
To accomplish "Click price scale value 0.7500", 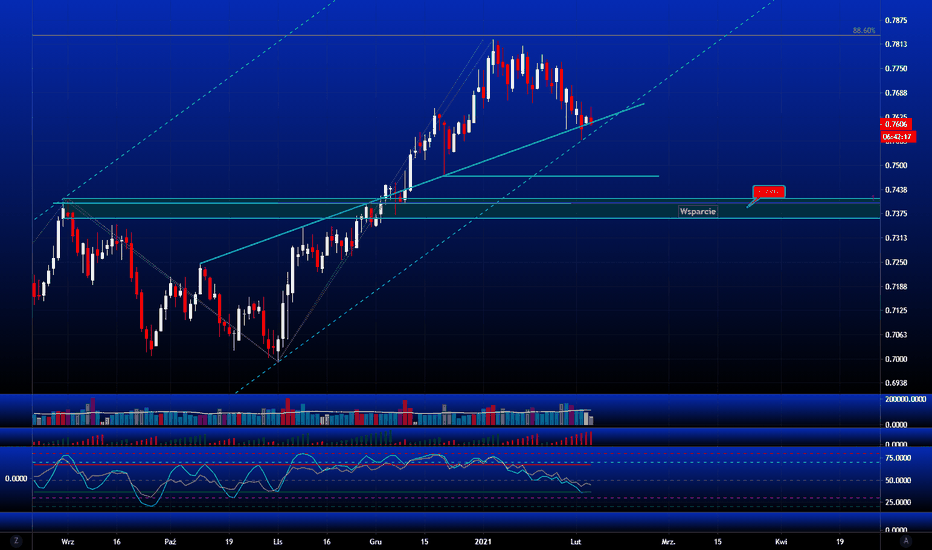I will click(896, 165).
